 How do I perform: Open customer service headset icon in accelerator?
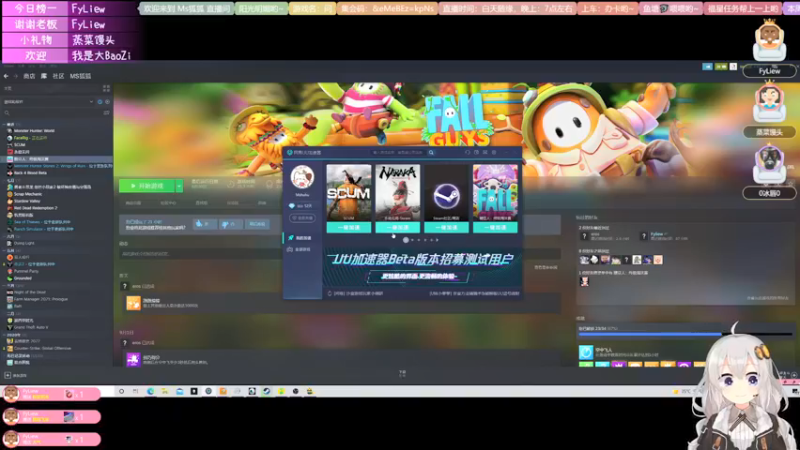467,152
